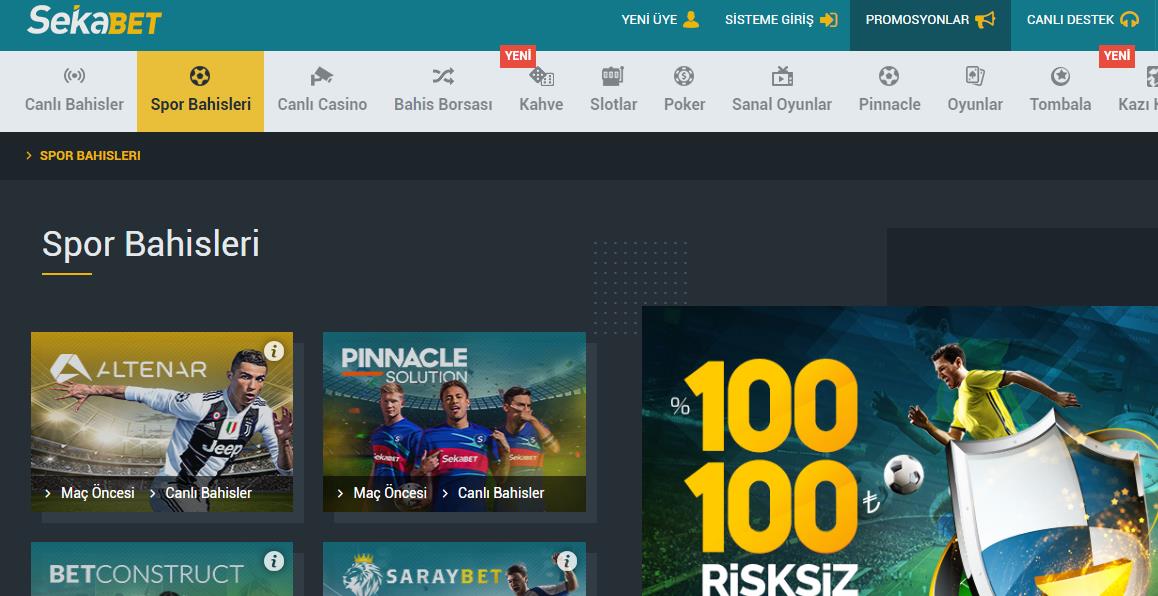Viewport: 1158px width, 596px height.
Task: Switch to the Poker tab
Action: coord(684,92)
